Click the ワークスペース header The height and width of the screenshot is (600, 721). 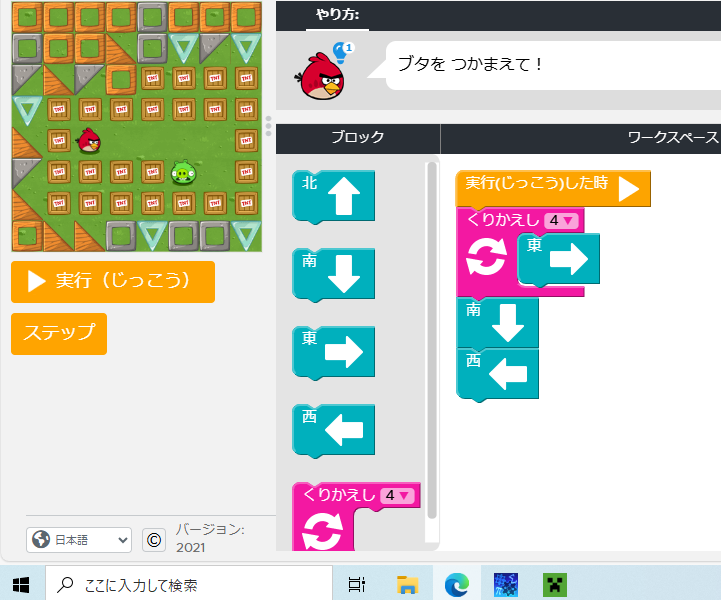672,137
